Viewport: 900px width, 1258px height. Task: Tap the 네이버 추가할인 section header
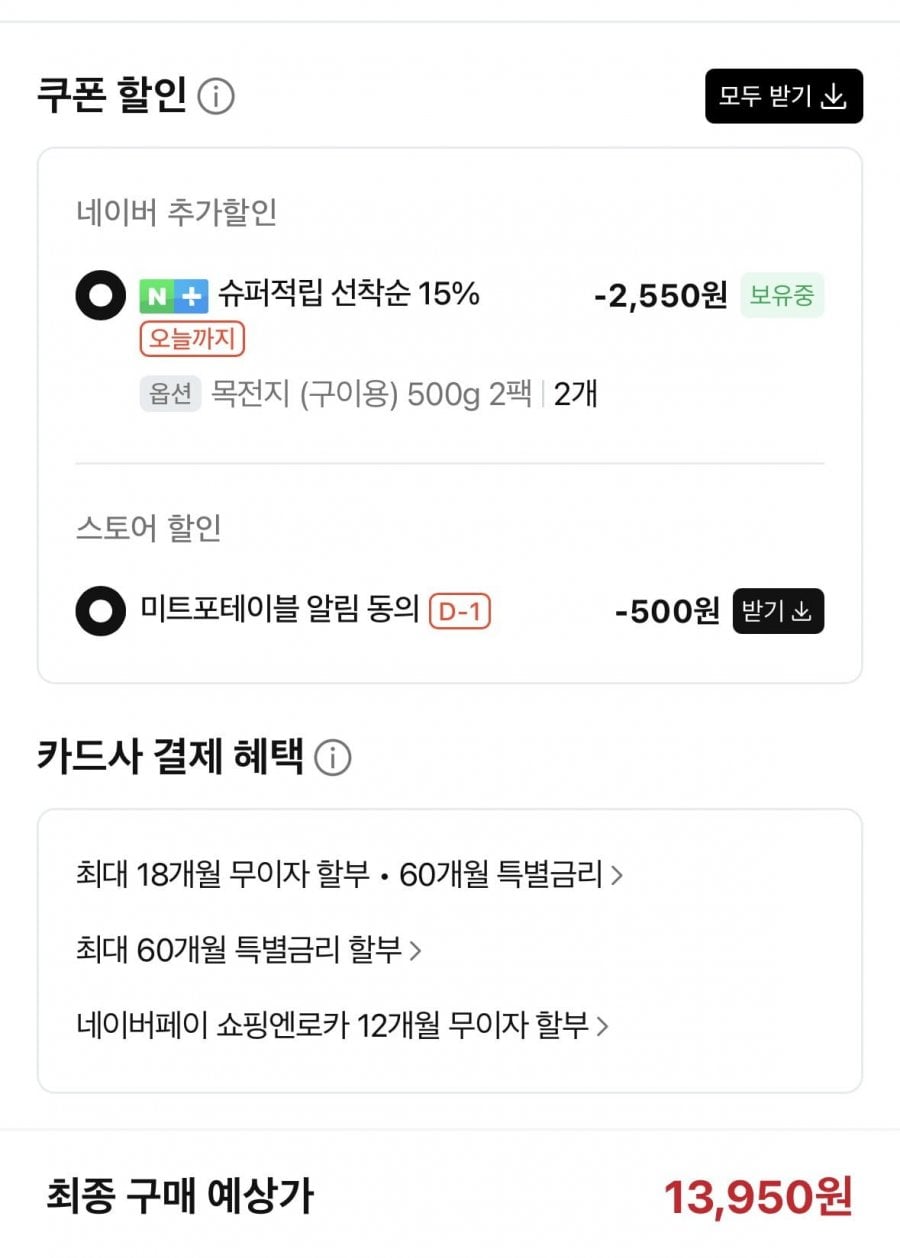point(177,213)
